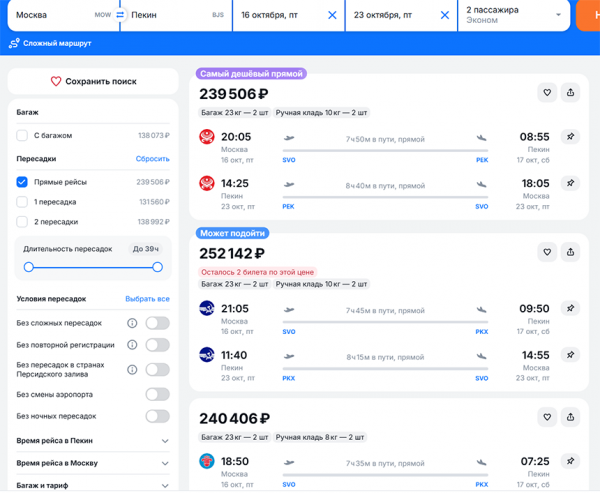Click the airline logo of 11:40 flight
This screenshot has width=600, height=493.
pos(207,355)
